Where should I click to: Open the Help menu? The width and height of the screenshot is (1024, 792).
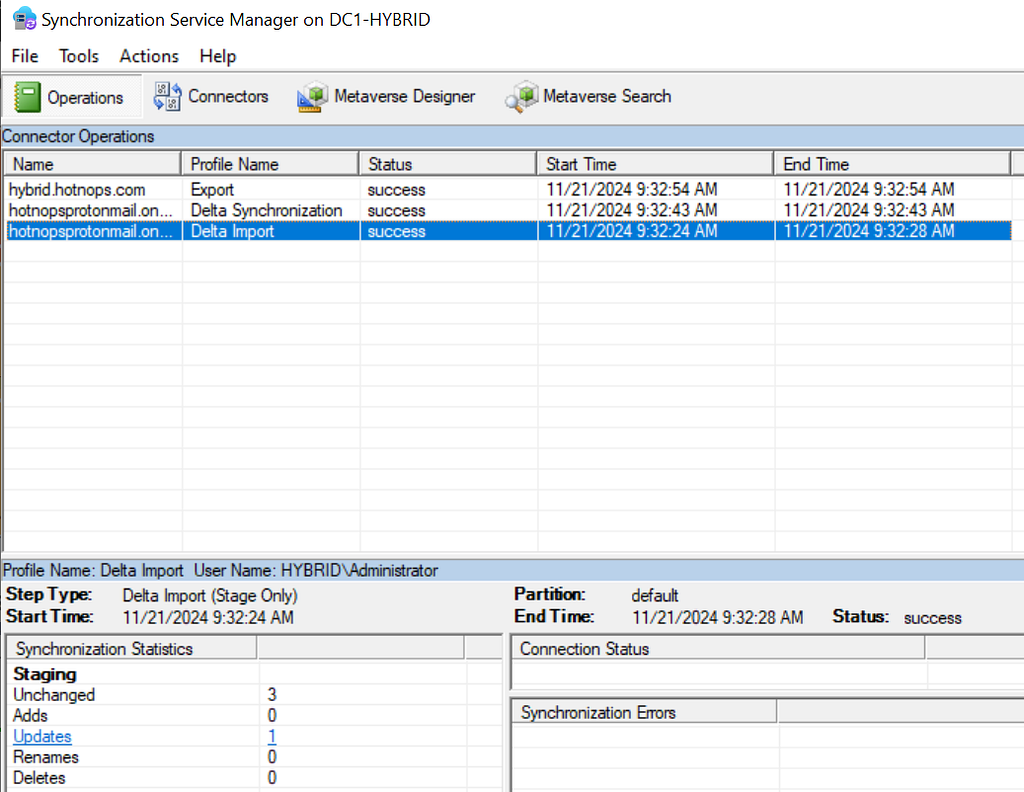(x=217, y=56)
